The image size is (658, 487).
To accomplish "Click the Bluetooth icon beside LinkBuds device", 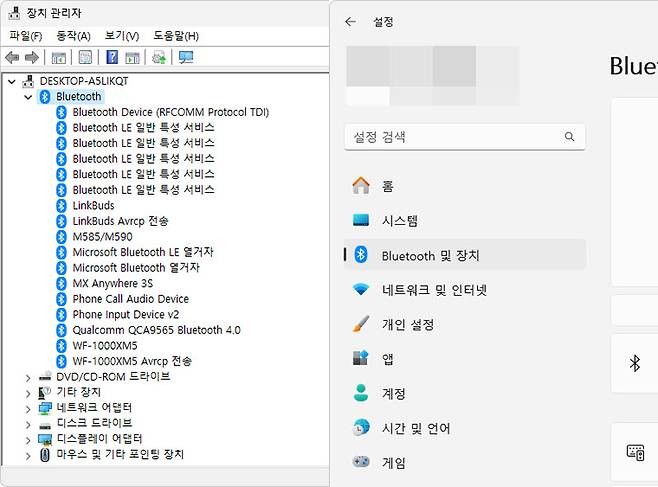I will point(61,206).
